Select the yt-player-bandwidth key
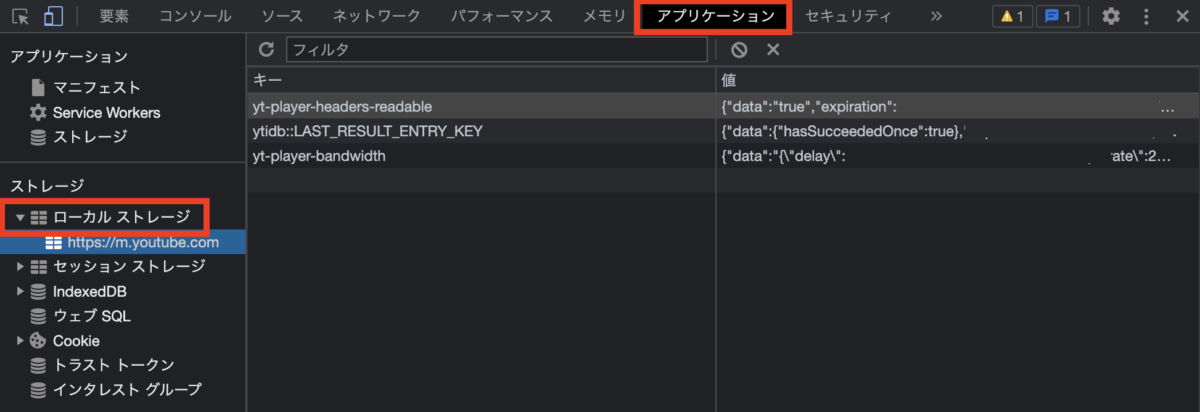Viewport: 1200px width, 412px height. (319, 156)
